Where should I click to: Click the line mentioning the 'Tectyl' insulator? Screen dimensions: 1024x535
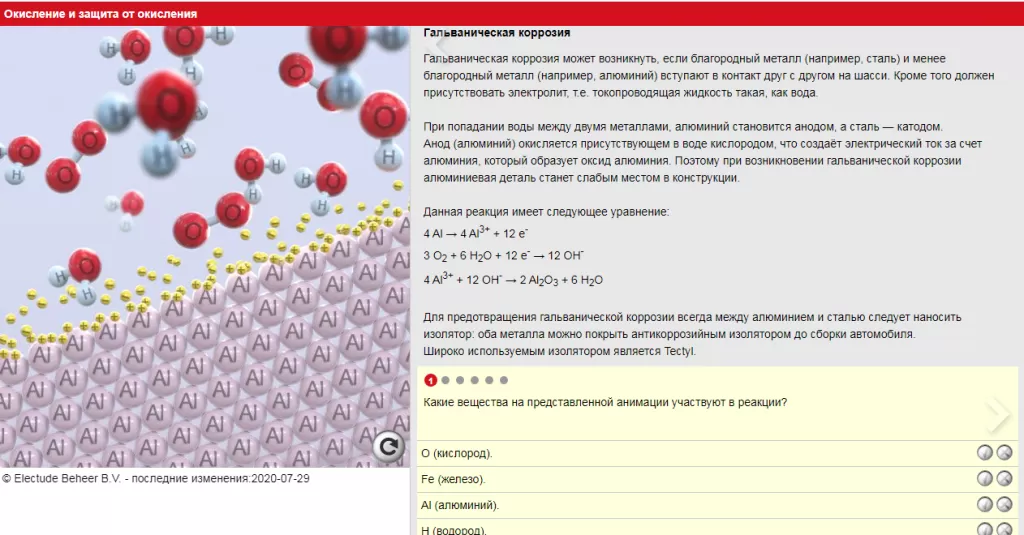click(559, 351)
